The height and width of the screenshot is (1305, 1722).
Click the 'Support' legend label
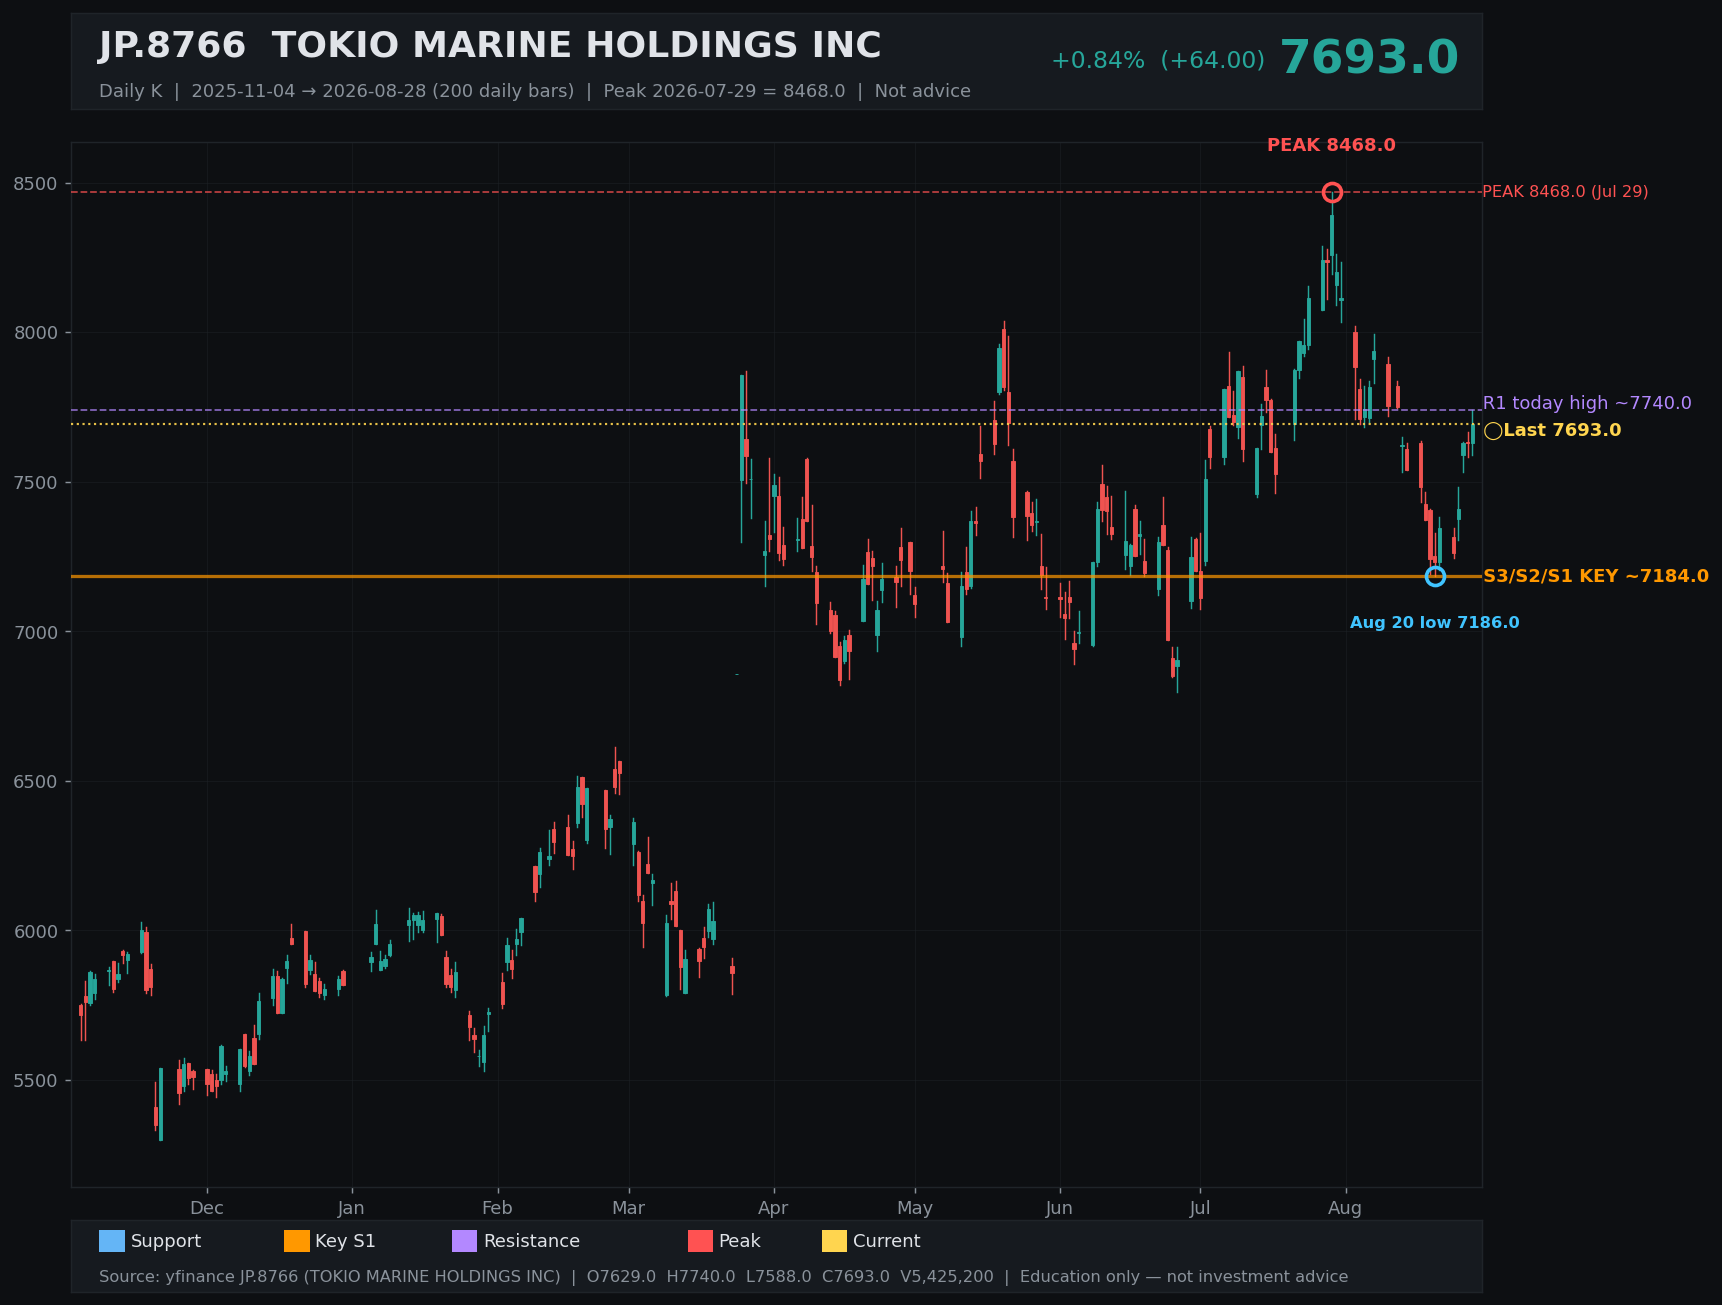[x=166, y=1241]
